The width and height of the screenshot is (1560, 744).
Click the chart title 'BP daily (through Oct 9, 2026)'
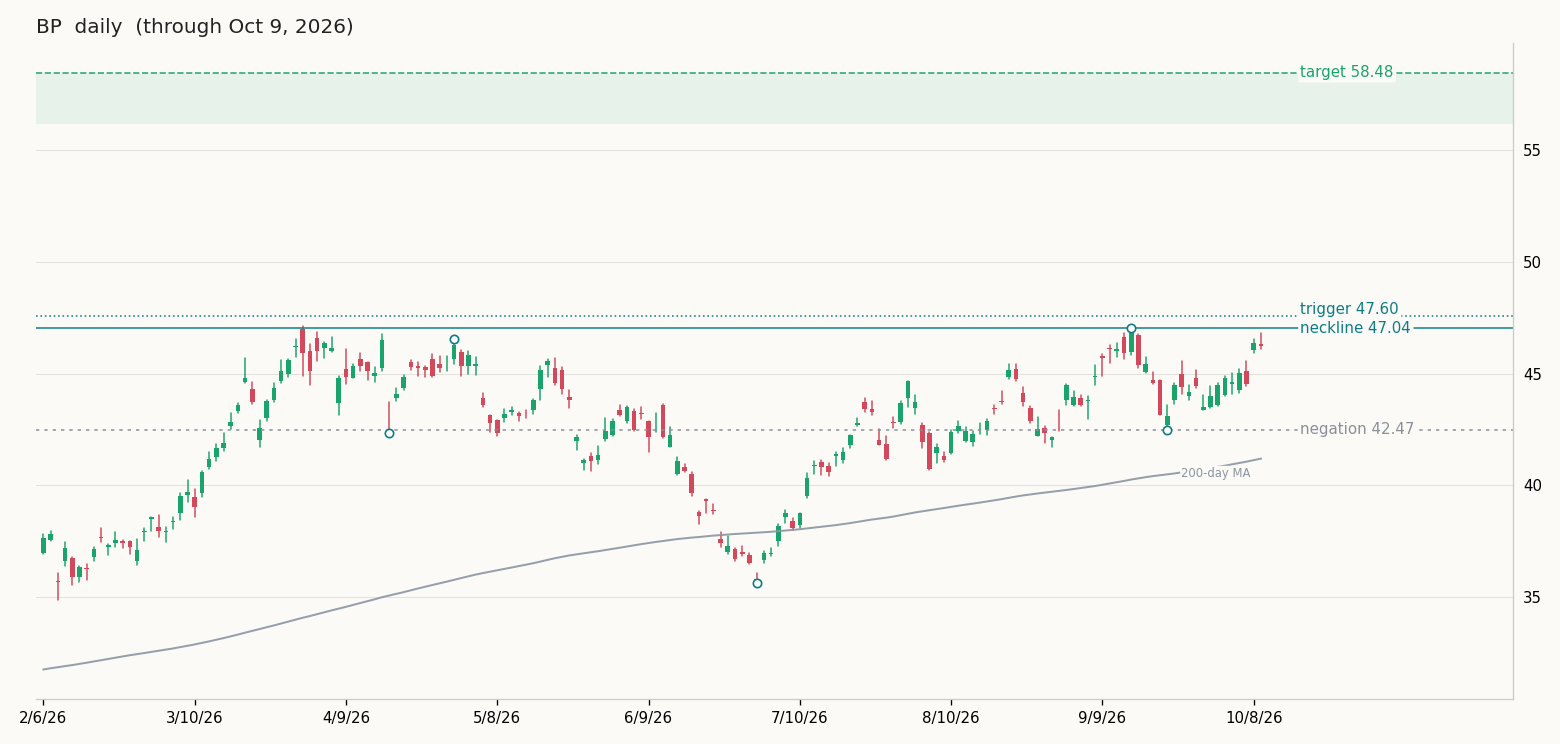tap(195, 27)
